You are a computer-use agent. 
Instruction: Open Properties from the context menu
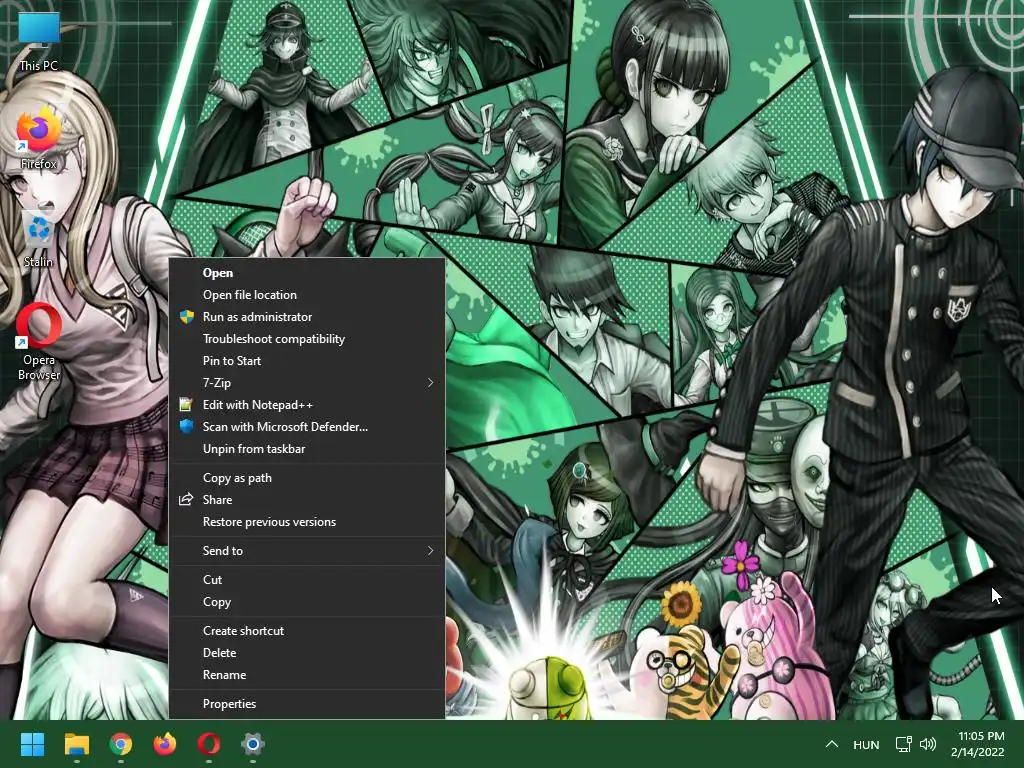(307, 704)
